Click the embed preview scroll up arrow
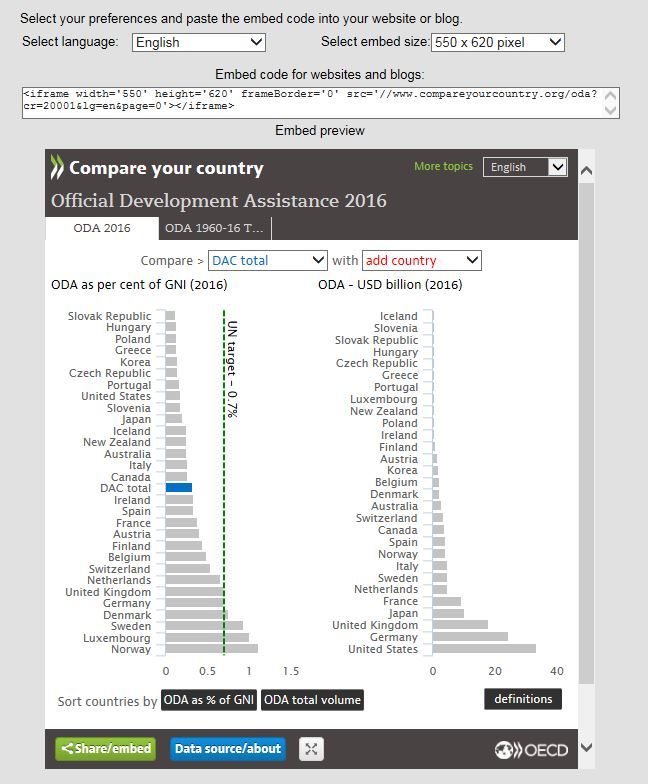Viewport: 648px width, 784px height. 586,171
